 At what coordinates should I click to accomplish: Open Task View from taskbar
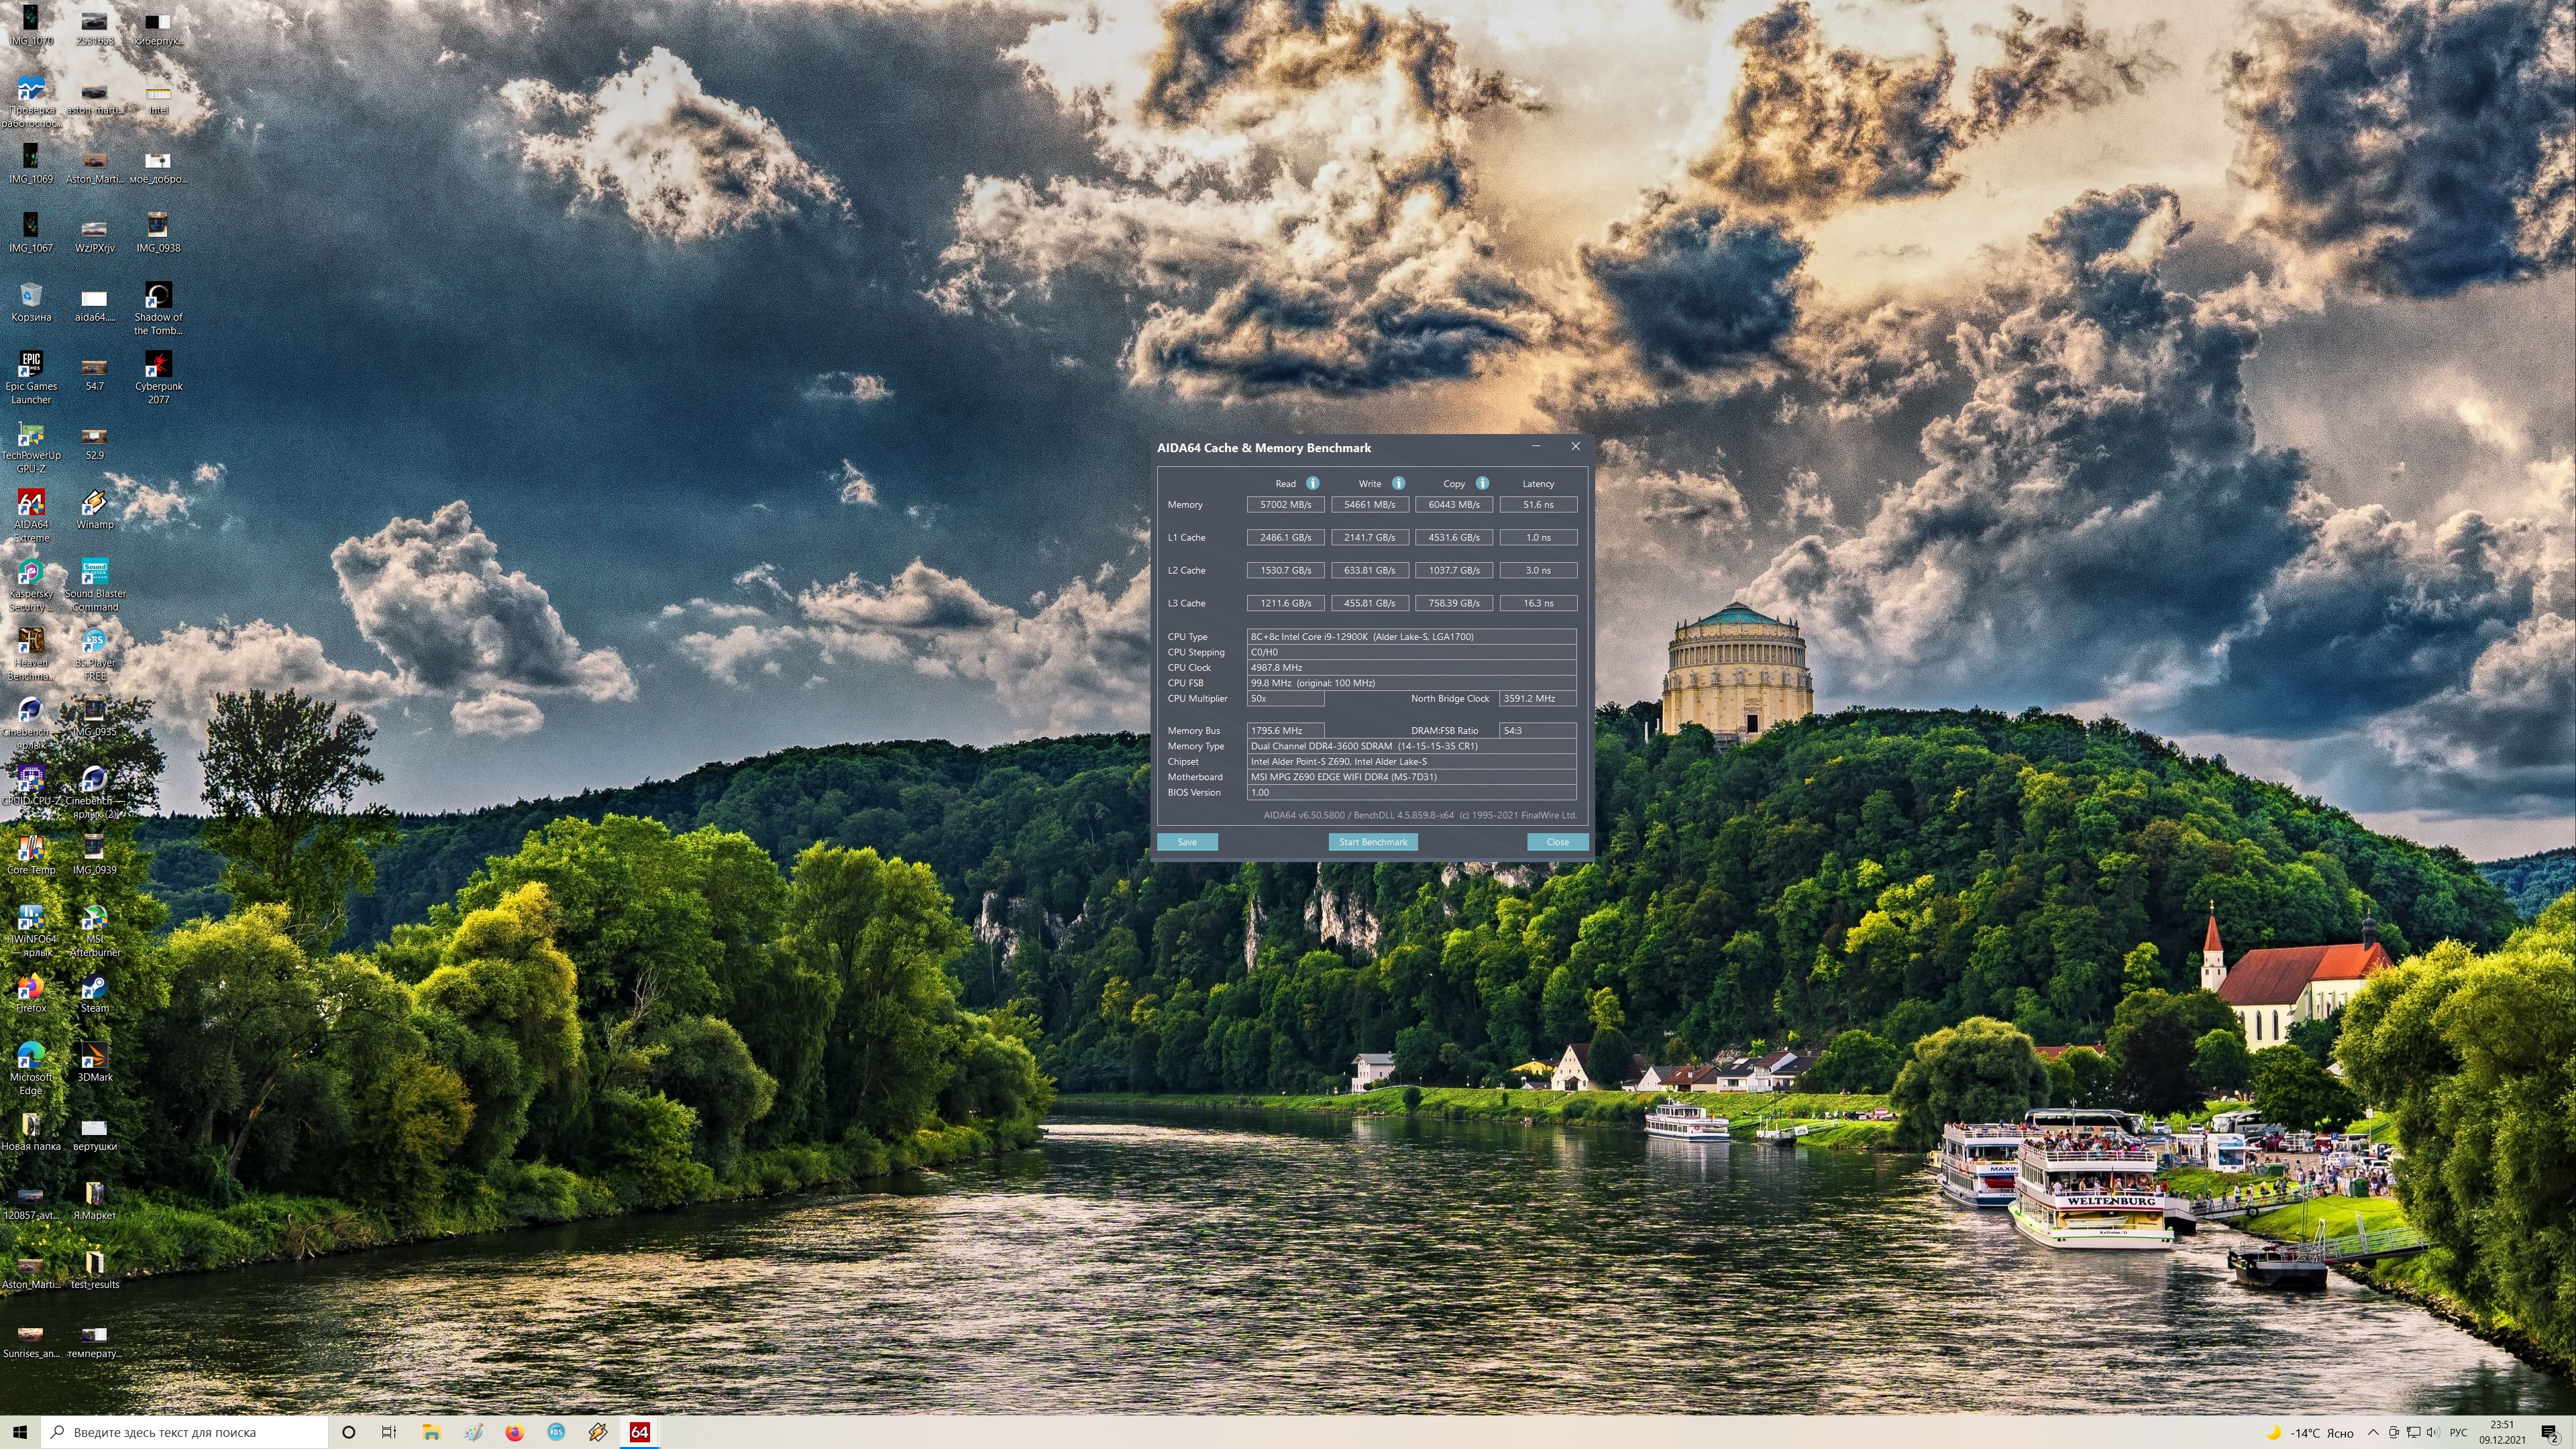(389, 1432)
